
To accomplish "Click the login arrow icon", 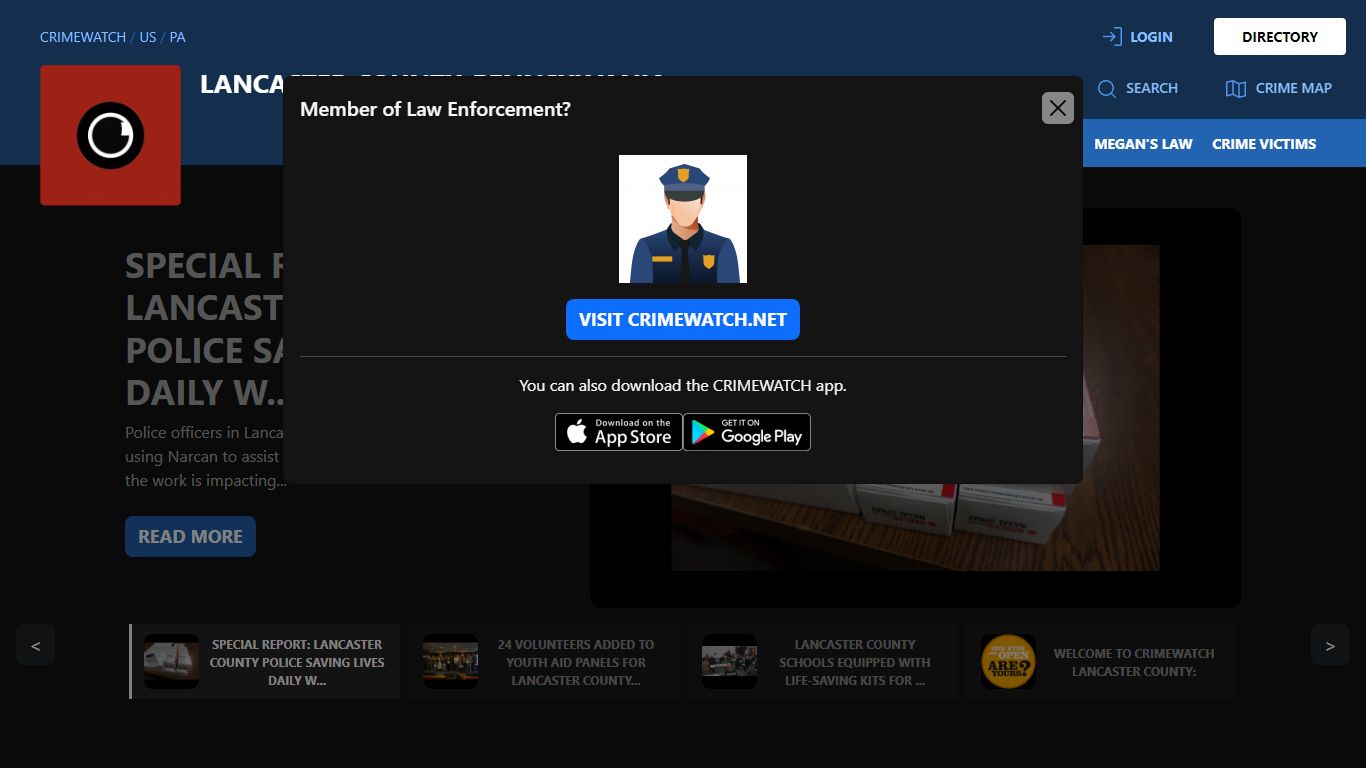I will 1112,37.
